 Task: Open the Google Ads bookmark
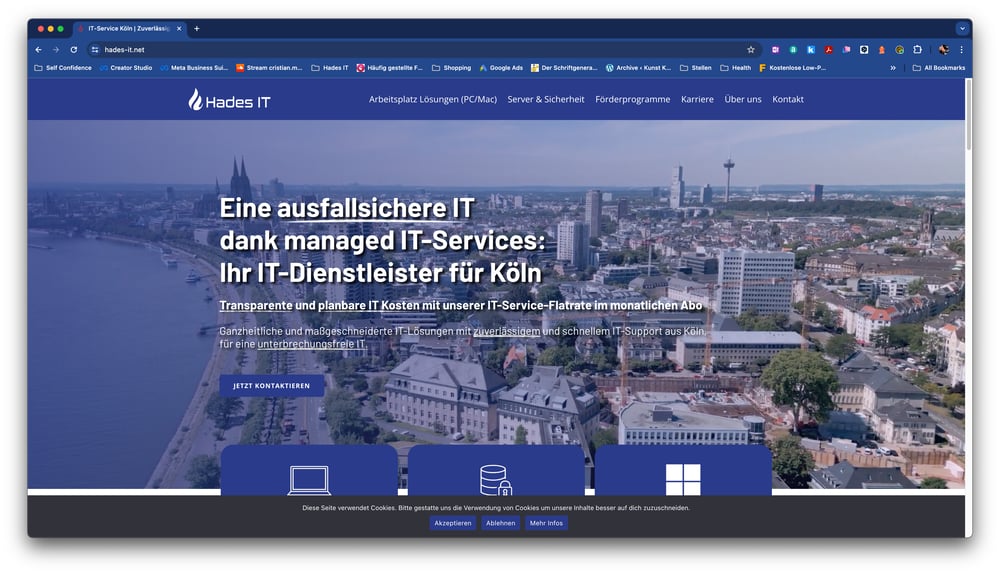tap(501, 68)
